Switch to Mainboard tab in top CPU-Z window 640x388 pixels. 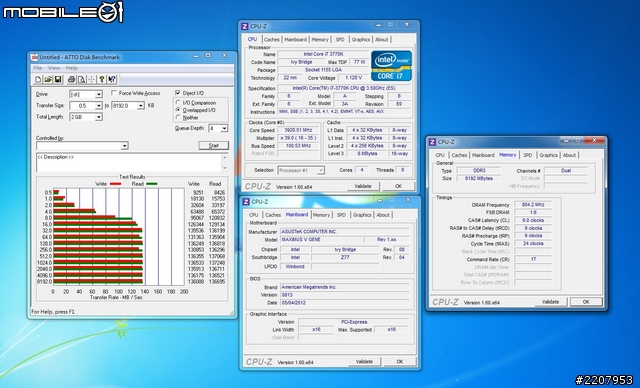[296, 40]
